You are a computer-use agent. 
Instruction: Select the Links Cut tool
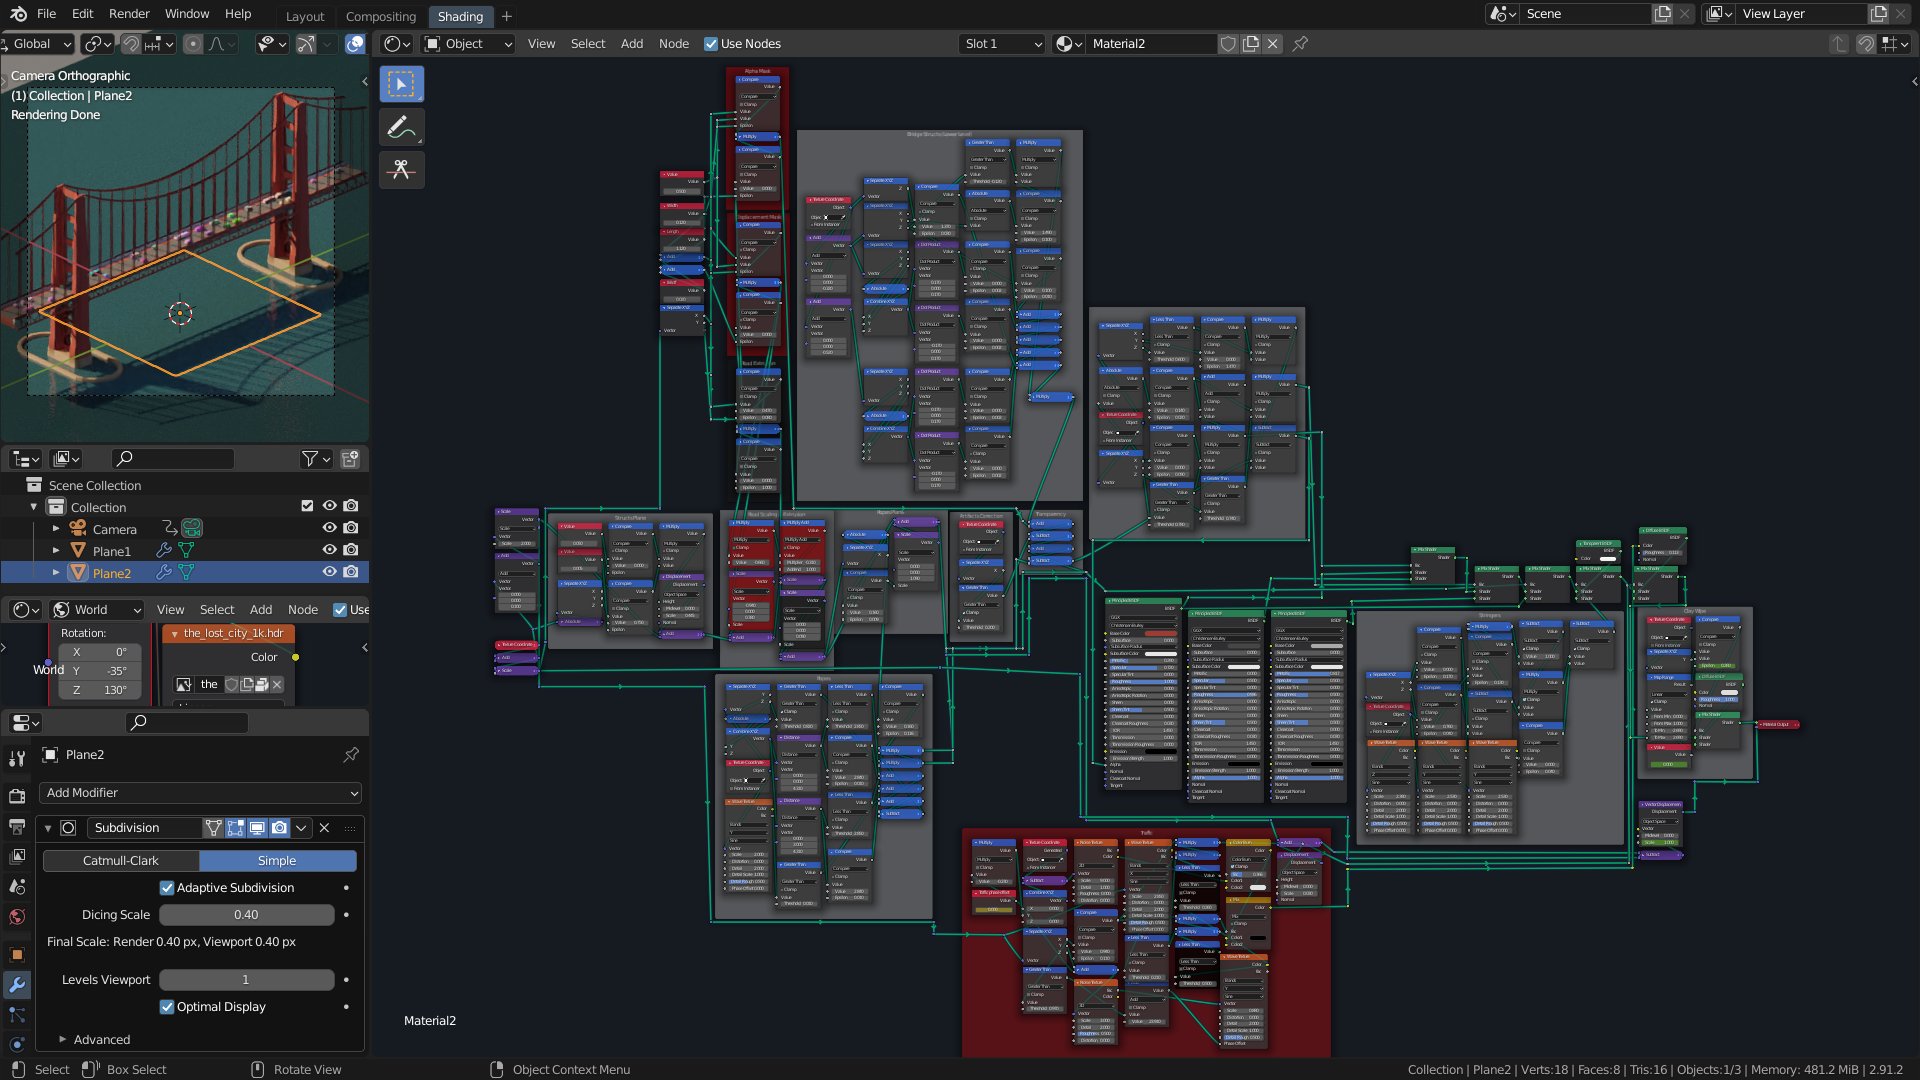[401, 170]
